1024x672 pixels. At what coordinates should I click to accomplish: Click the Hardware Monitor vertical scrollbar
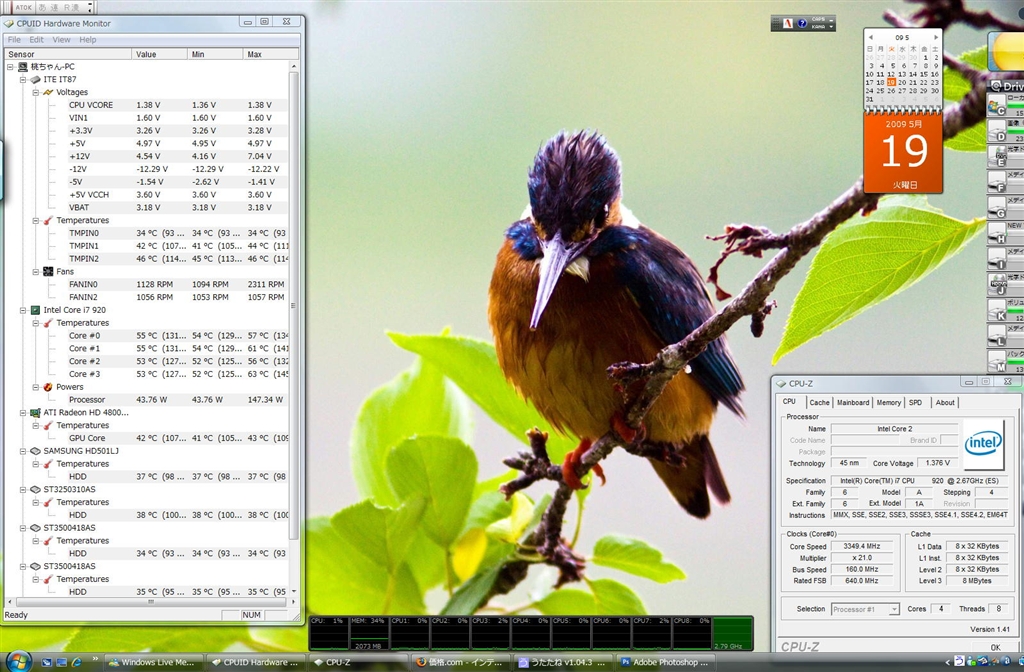click(x=293, y=306)
